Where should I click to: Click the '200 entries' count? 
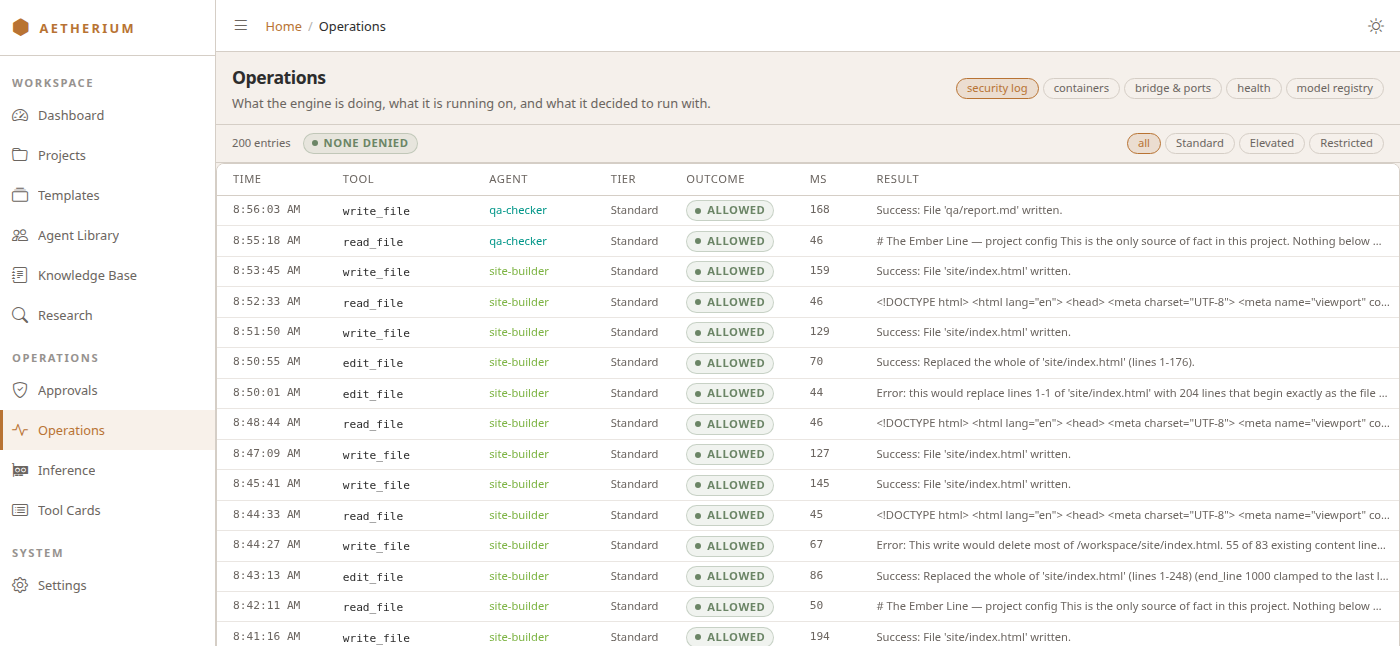[x=261, y=143]
